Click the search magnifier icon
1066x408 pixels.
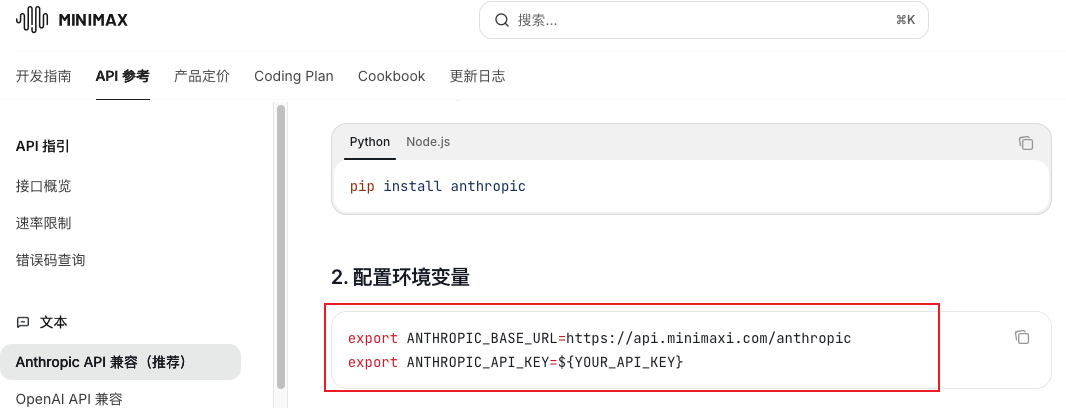point(502,20)
